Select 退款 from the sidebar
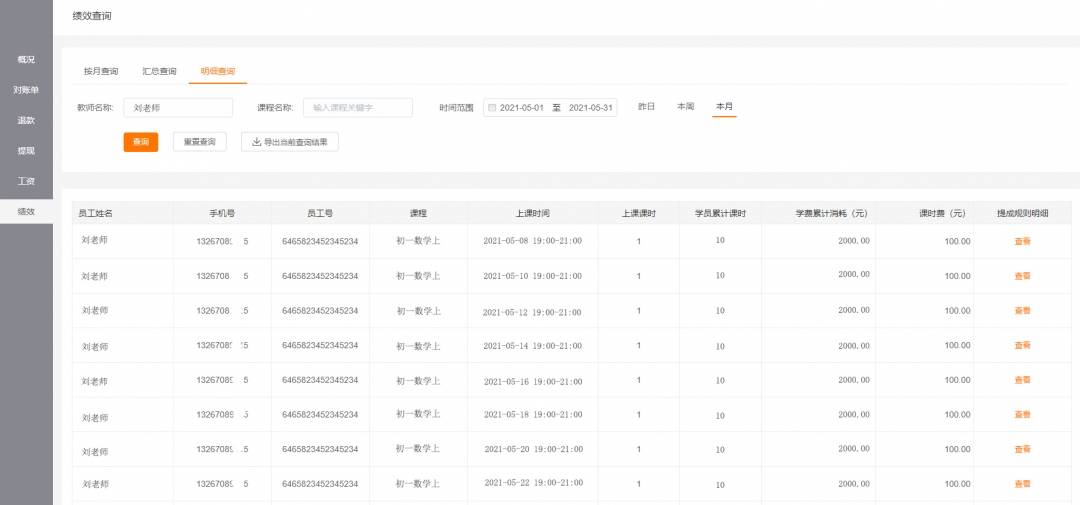The image size is (1080, 505). [26, 121]
